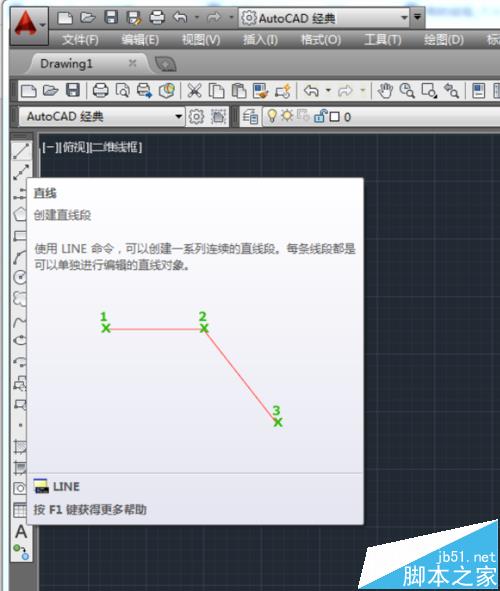Select the Zoom Previous tool
500x591 pixels.
451,91
